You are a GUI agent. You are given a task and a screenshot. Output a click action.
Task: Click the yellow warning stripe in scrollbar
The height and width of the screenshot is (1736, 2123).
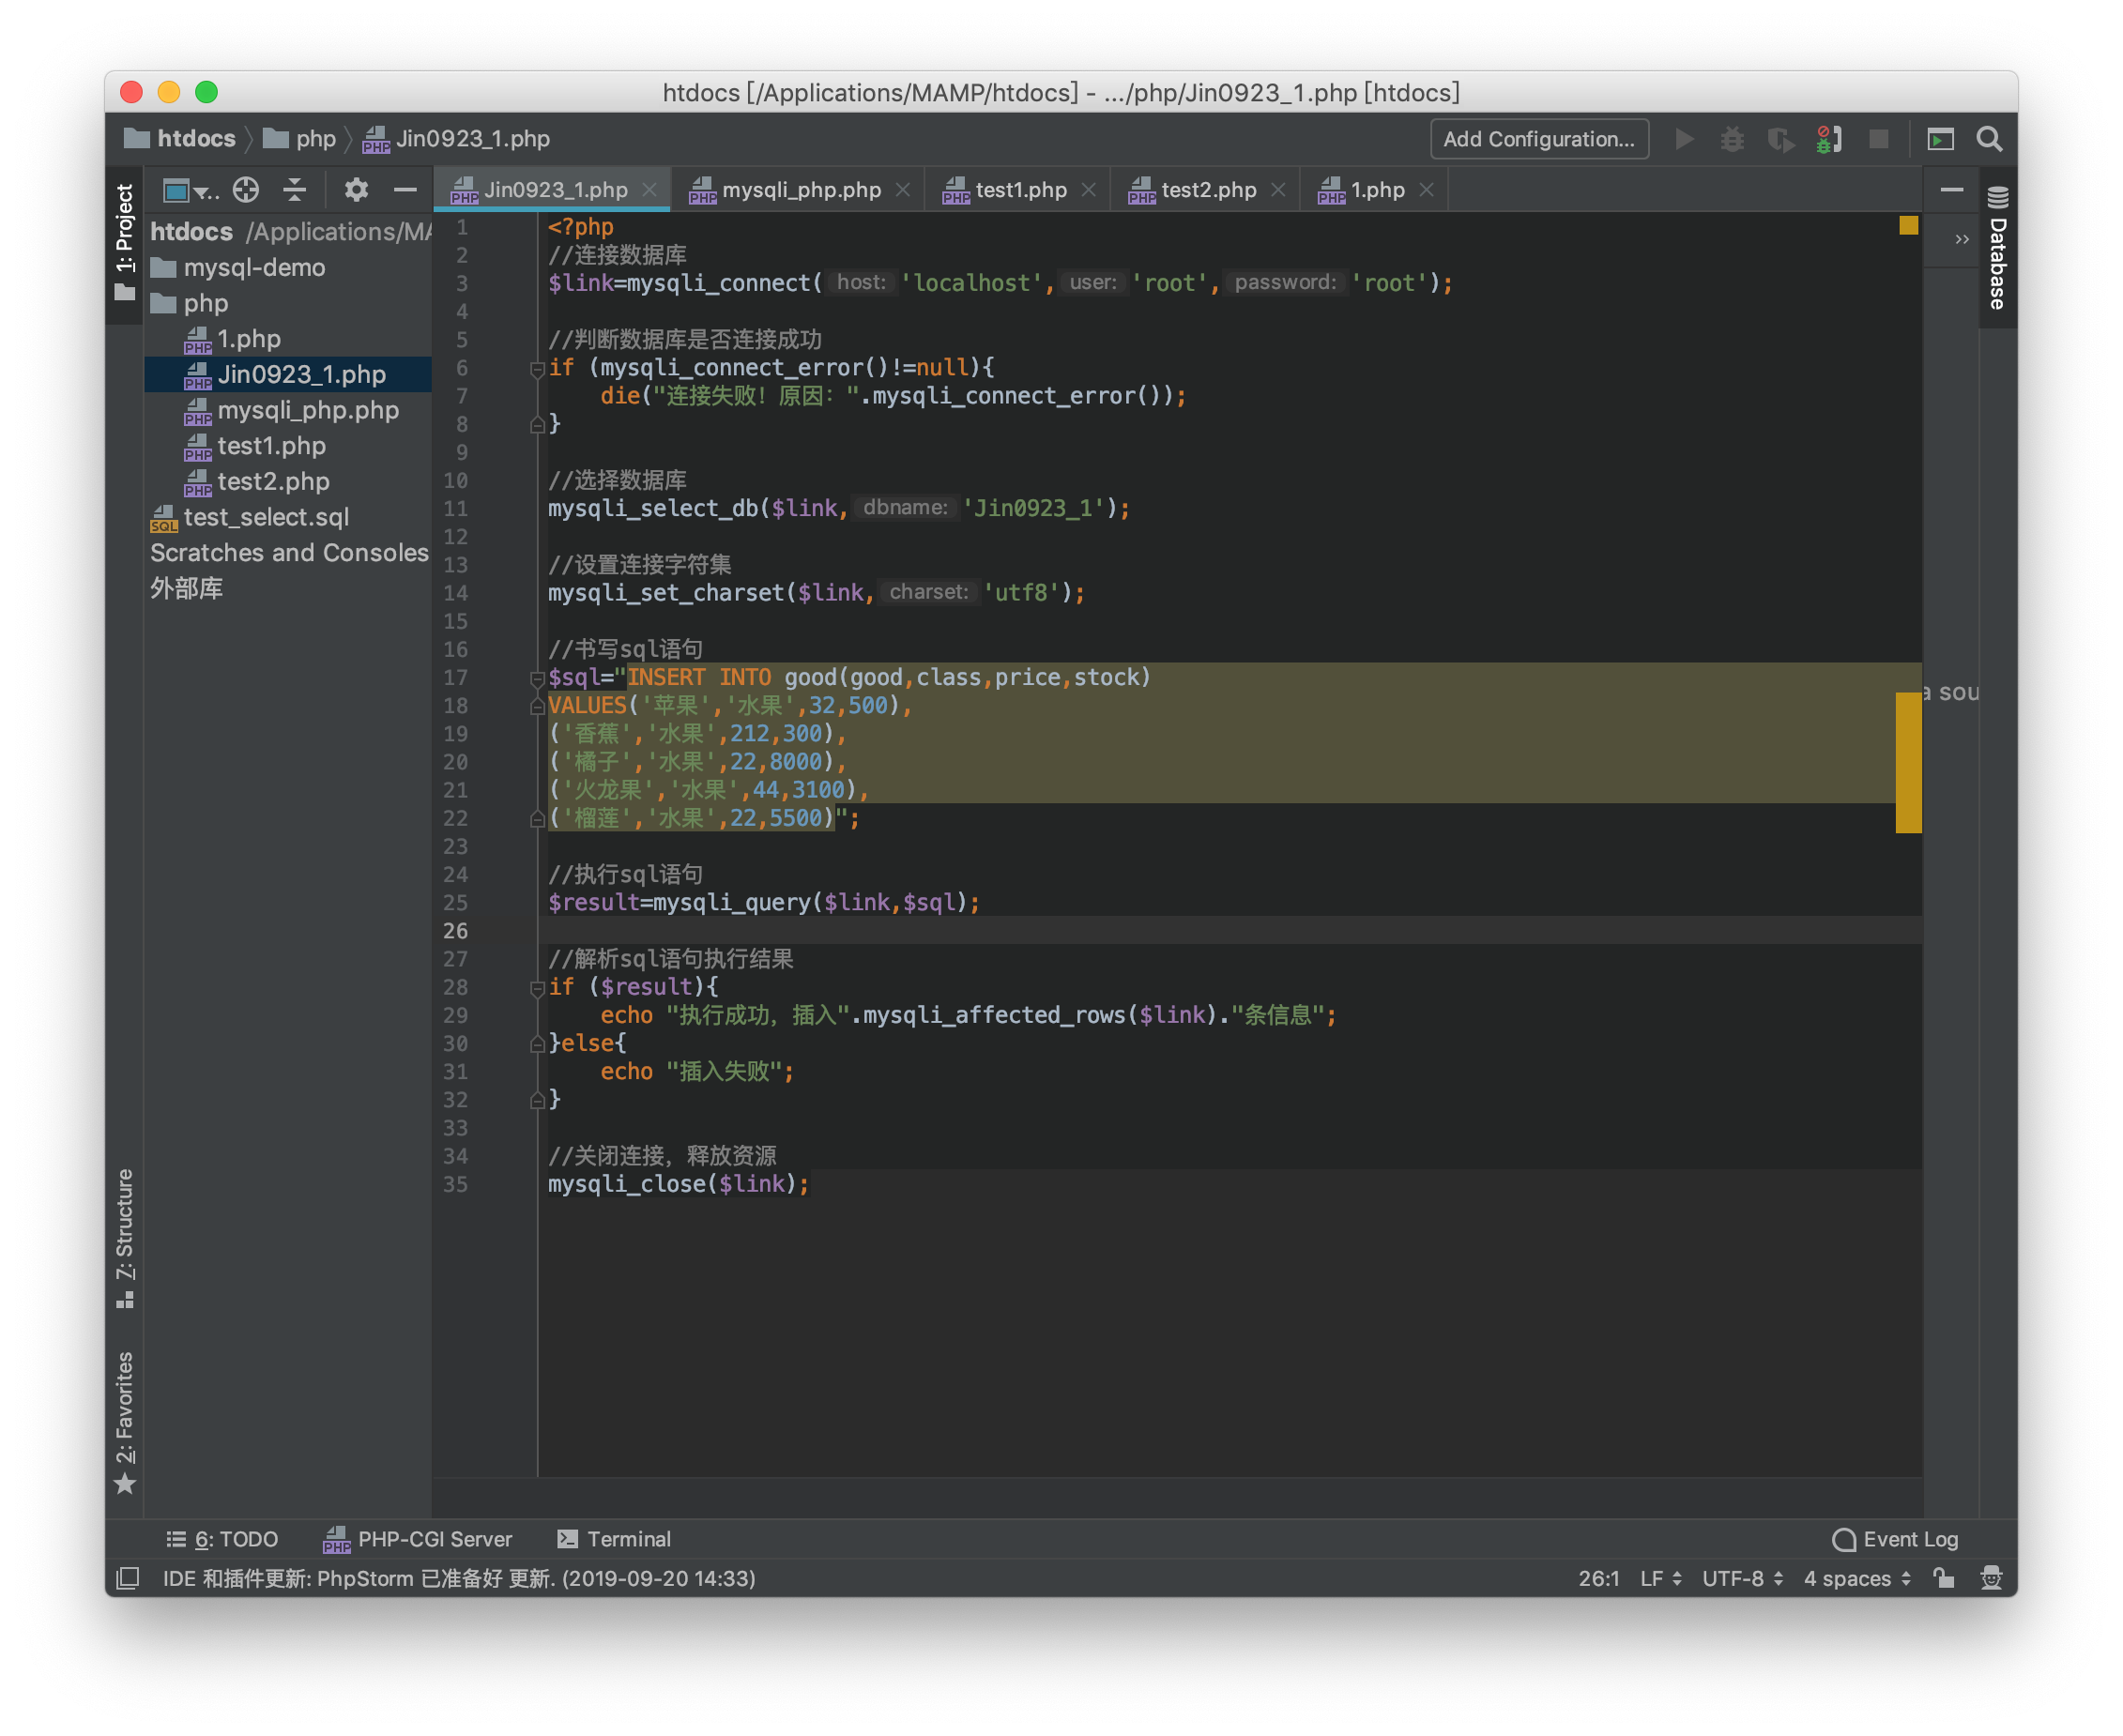click(1908, 762)
